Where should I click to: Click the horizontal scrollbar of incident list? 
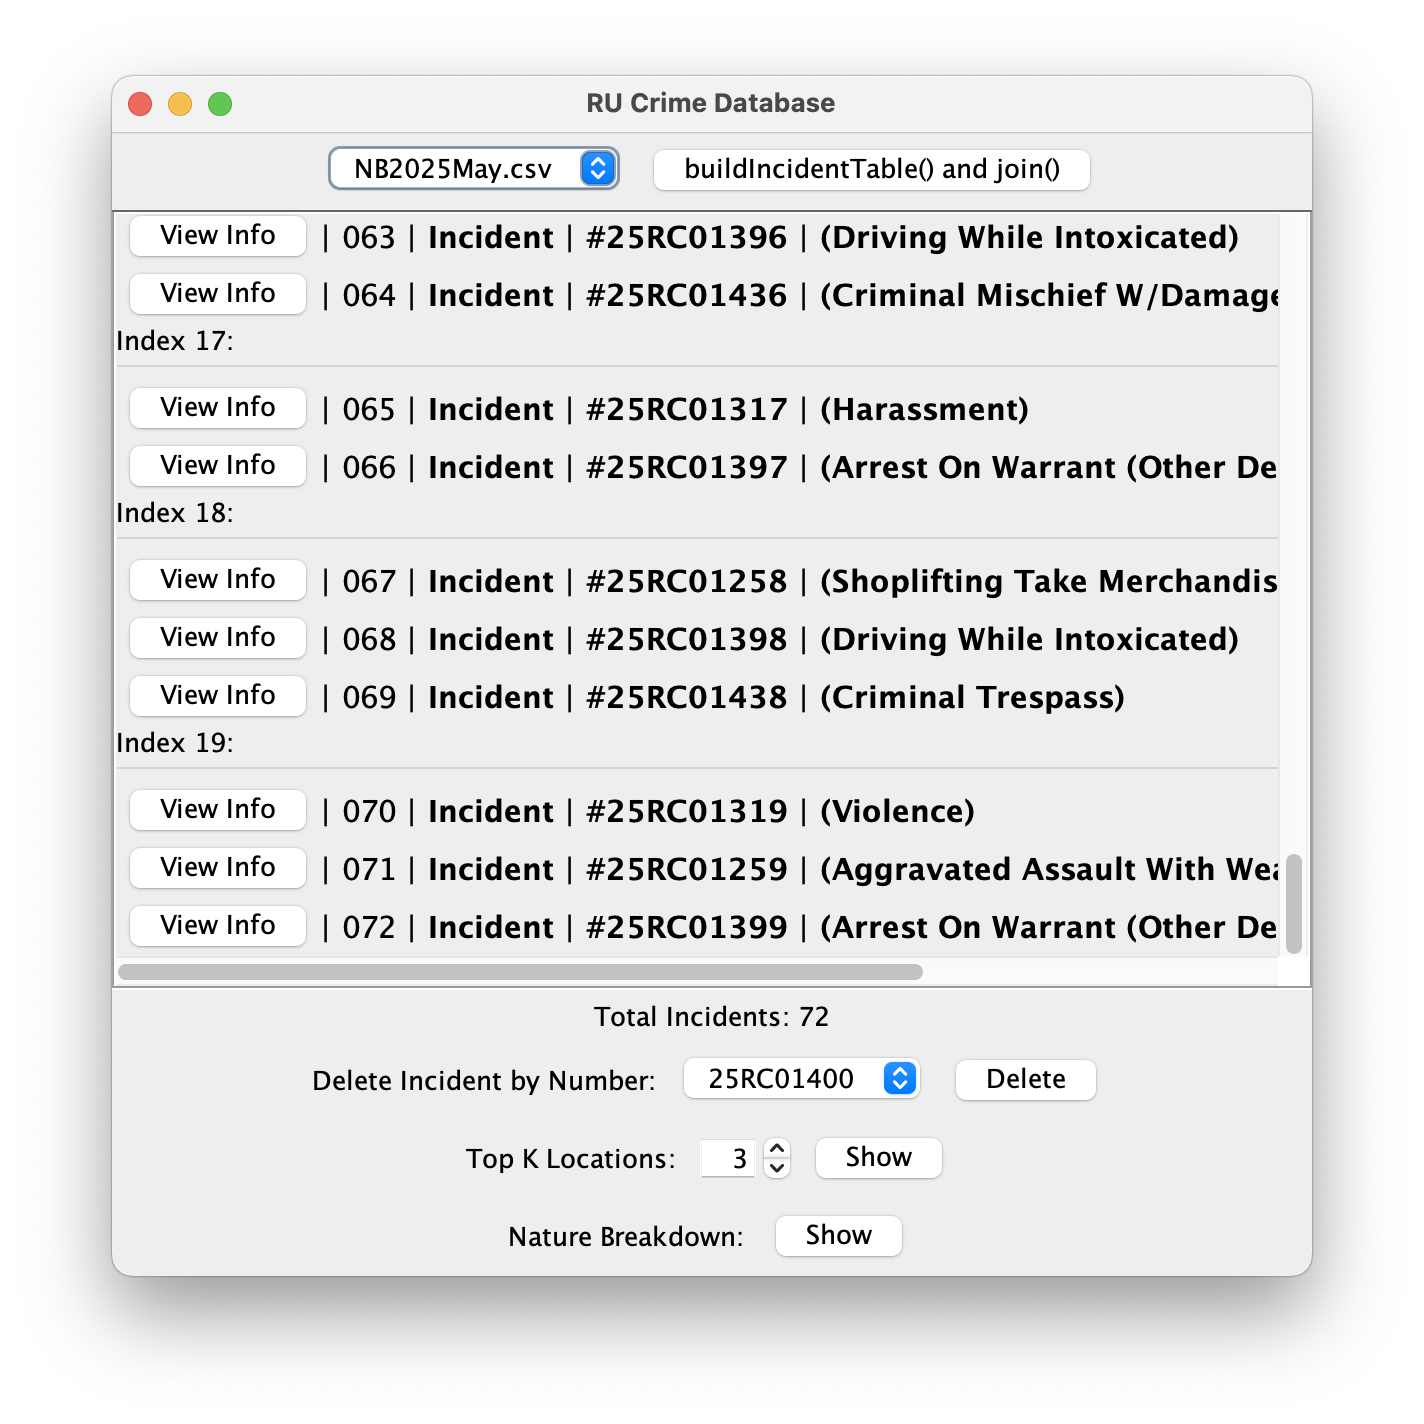(520, 972)
